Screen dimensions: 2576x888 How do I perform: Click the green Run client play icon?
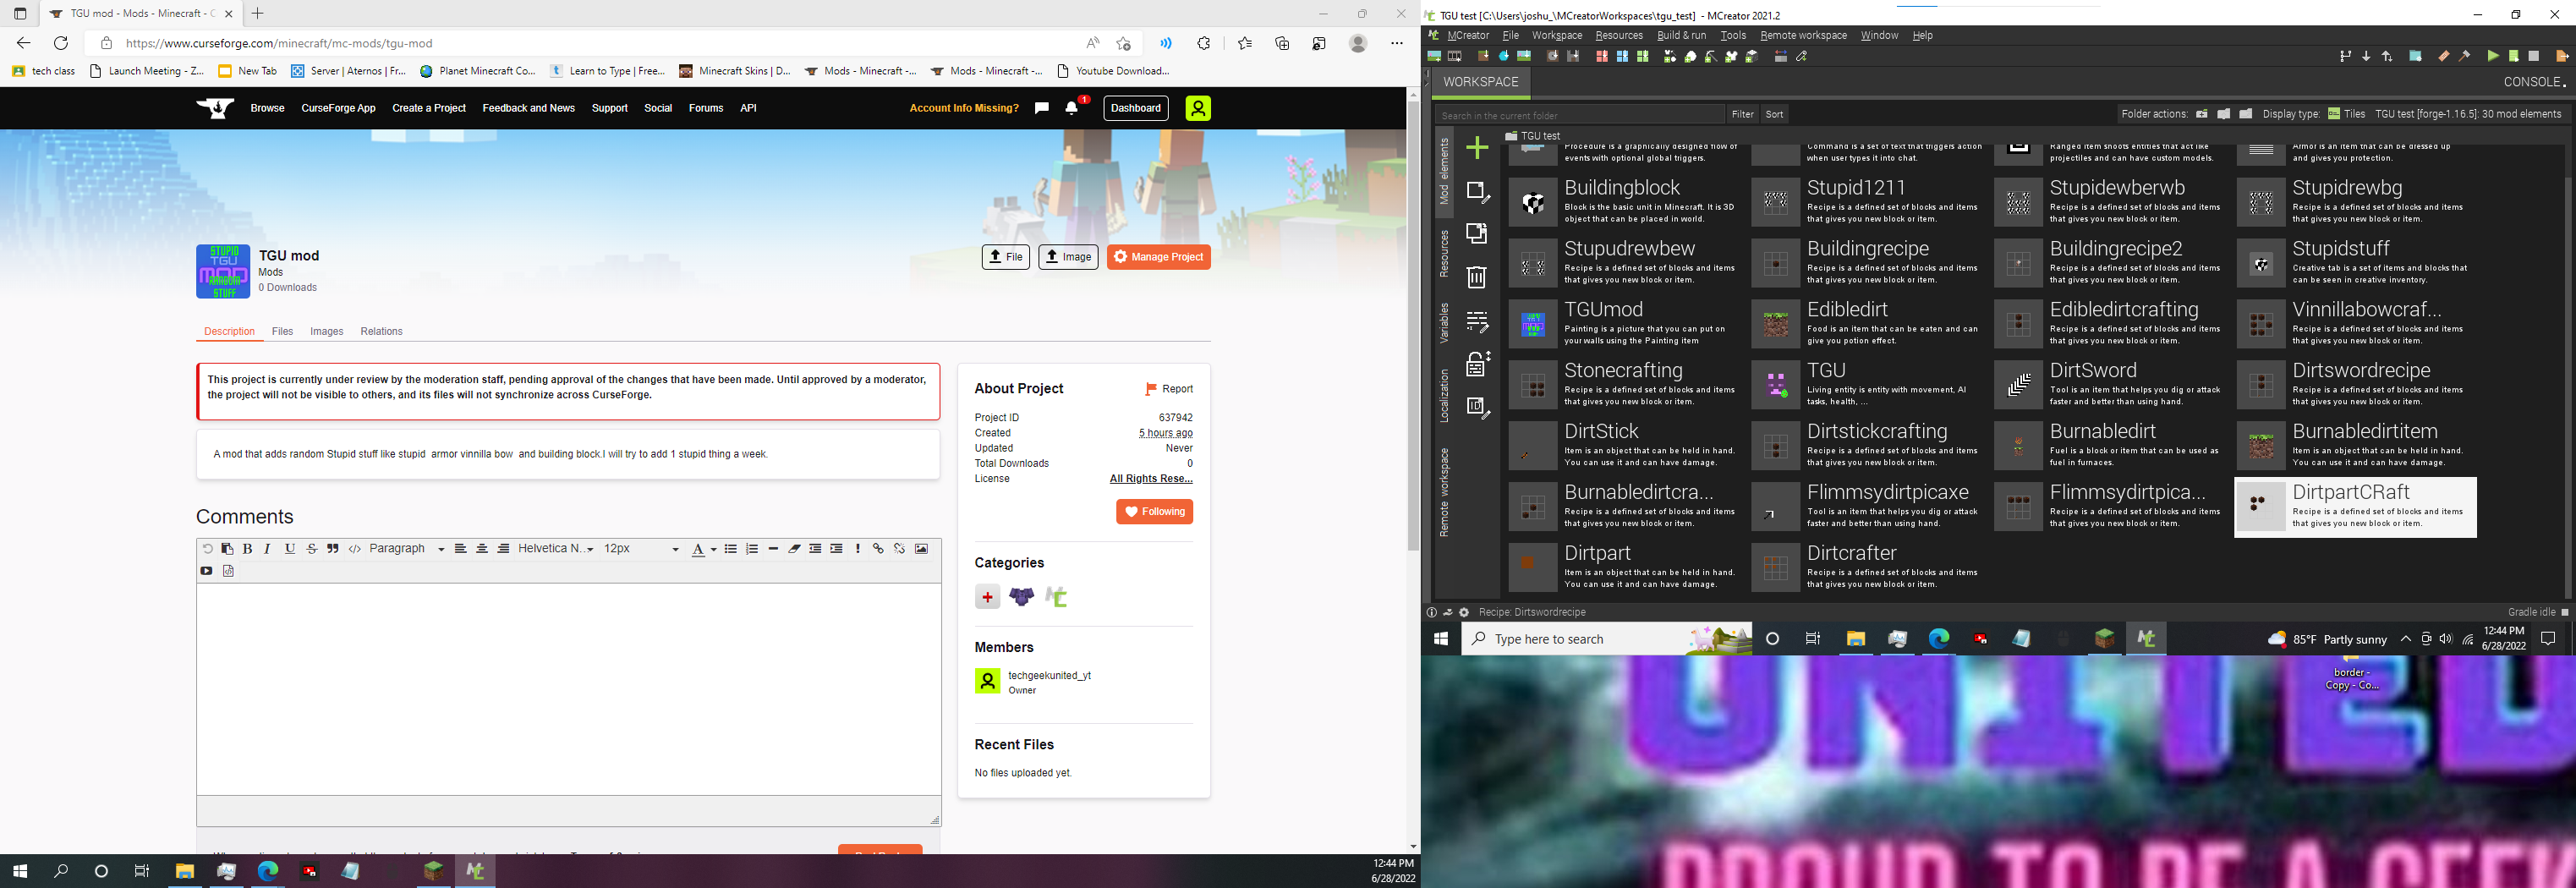tap(2493, 56)
